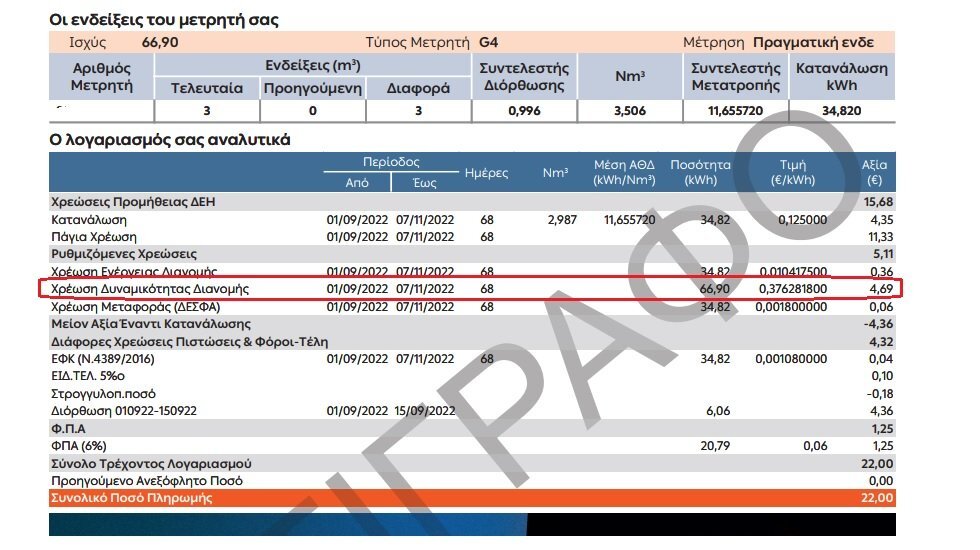Click the "Κατανάλωση" row label
Image resolution: width=980 pixels, height=550 pixels.
[89, 220]
